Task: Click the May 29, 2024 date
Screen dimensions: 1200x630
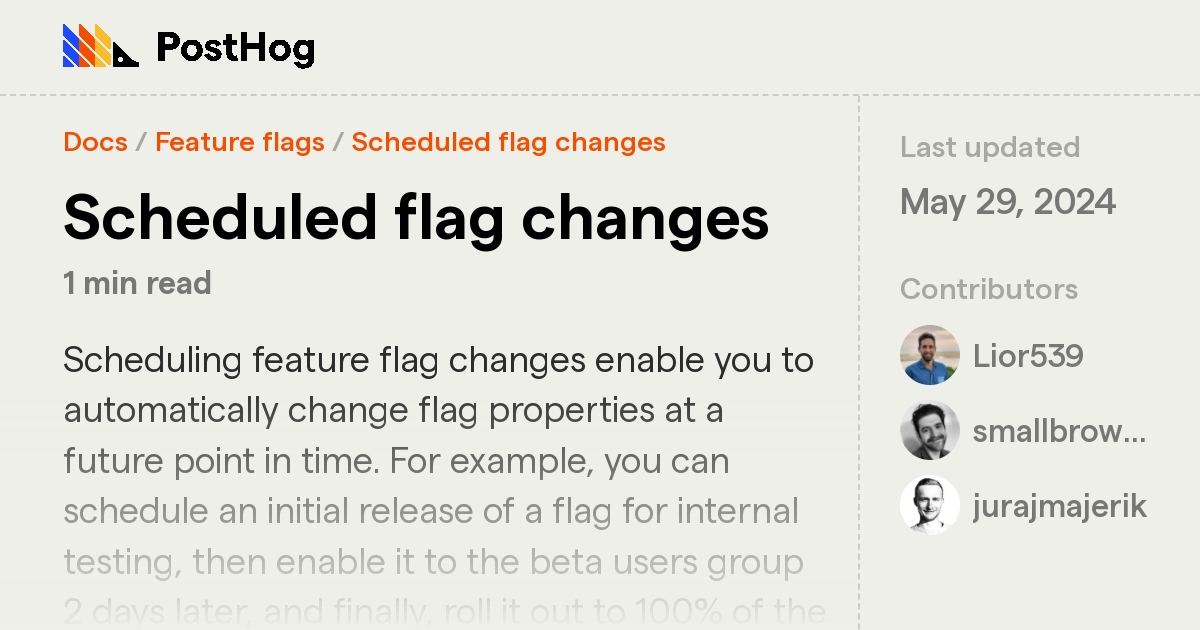Action: 1008,202
